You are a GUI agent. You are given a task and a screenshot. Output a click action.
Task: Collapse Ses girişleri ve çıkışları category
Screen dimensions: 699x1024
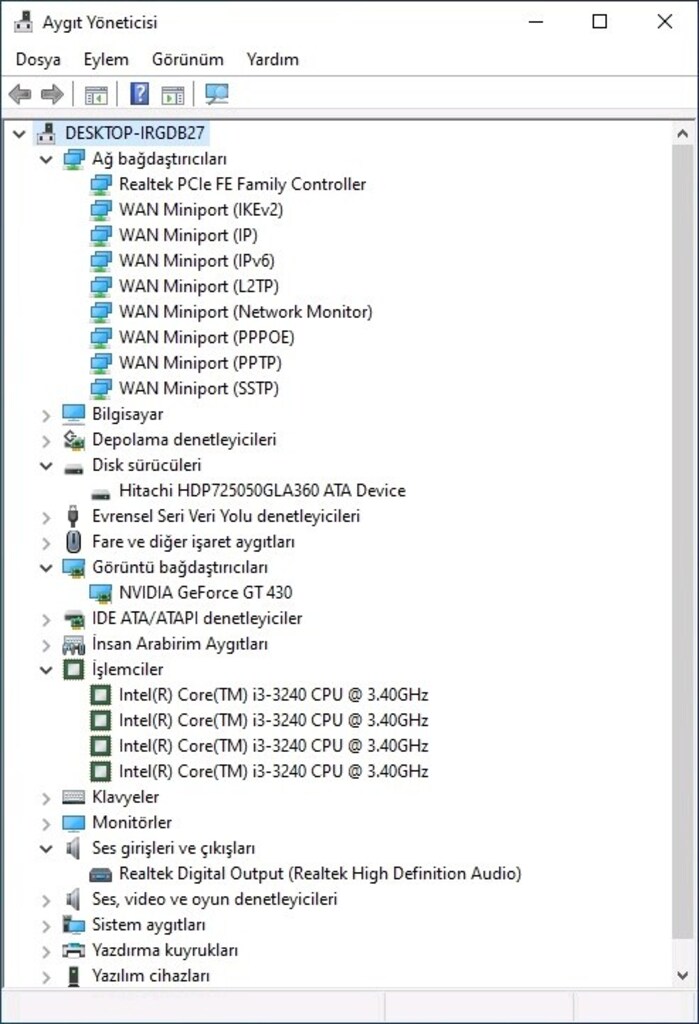[46, 848]
